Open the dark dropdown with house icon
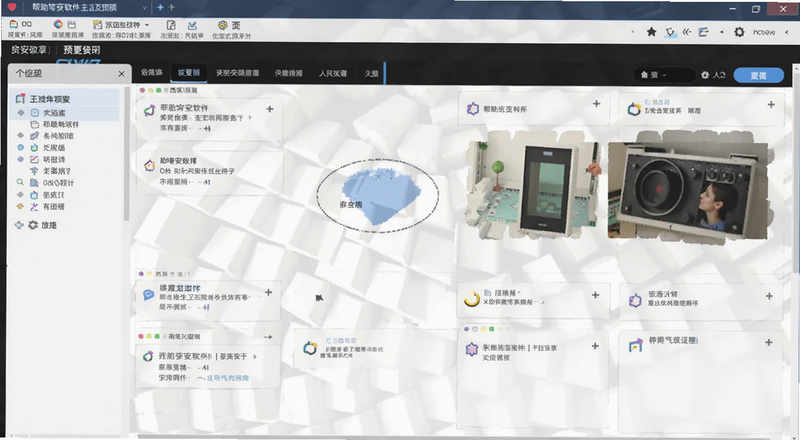Screen dimensions: 800x440 664,75
